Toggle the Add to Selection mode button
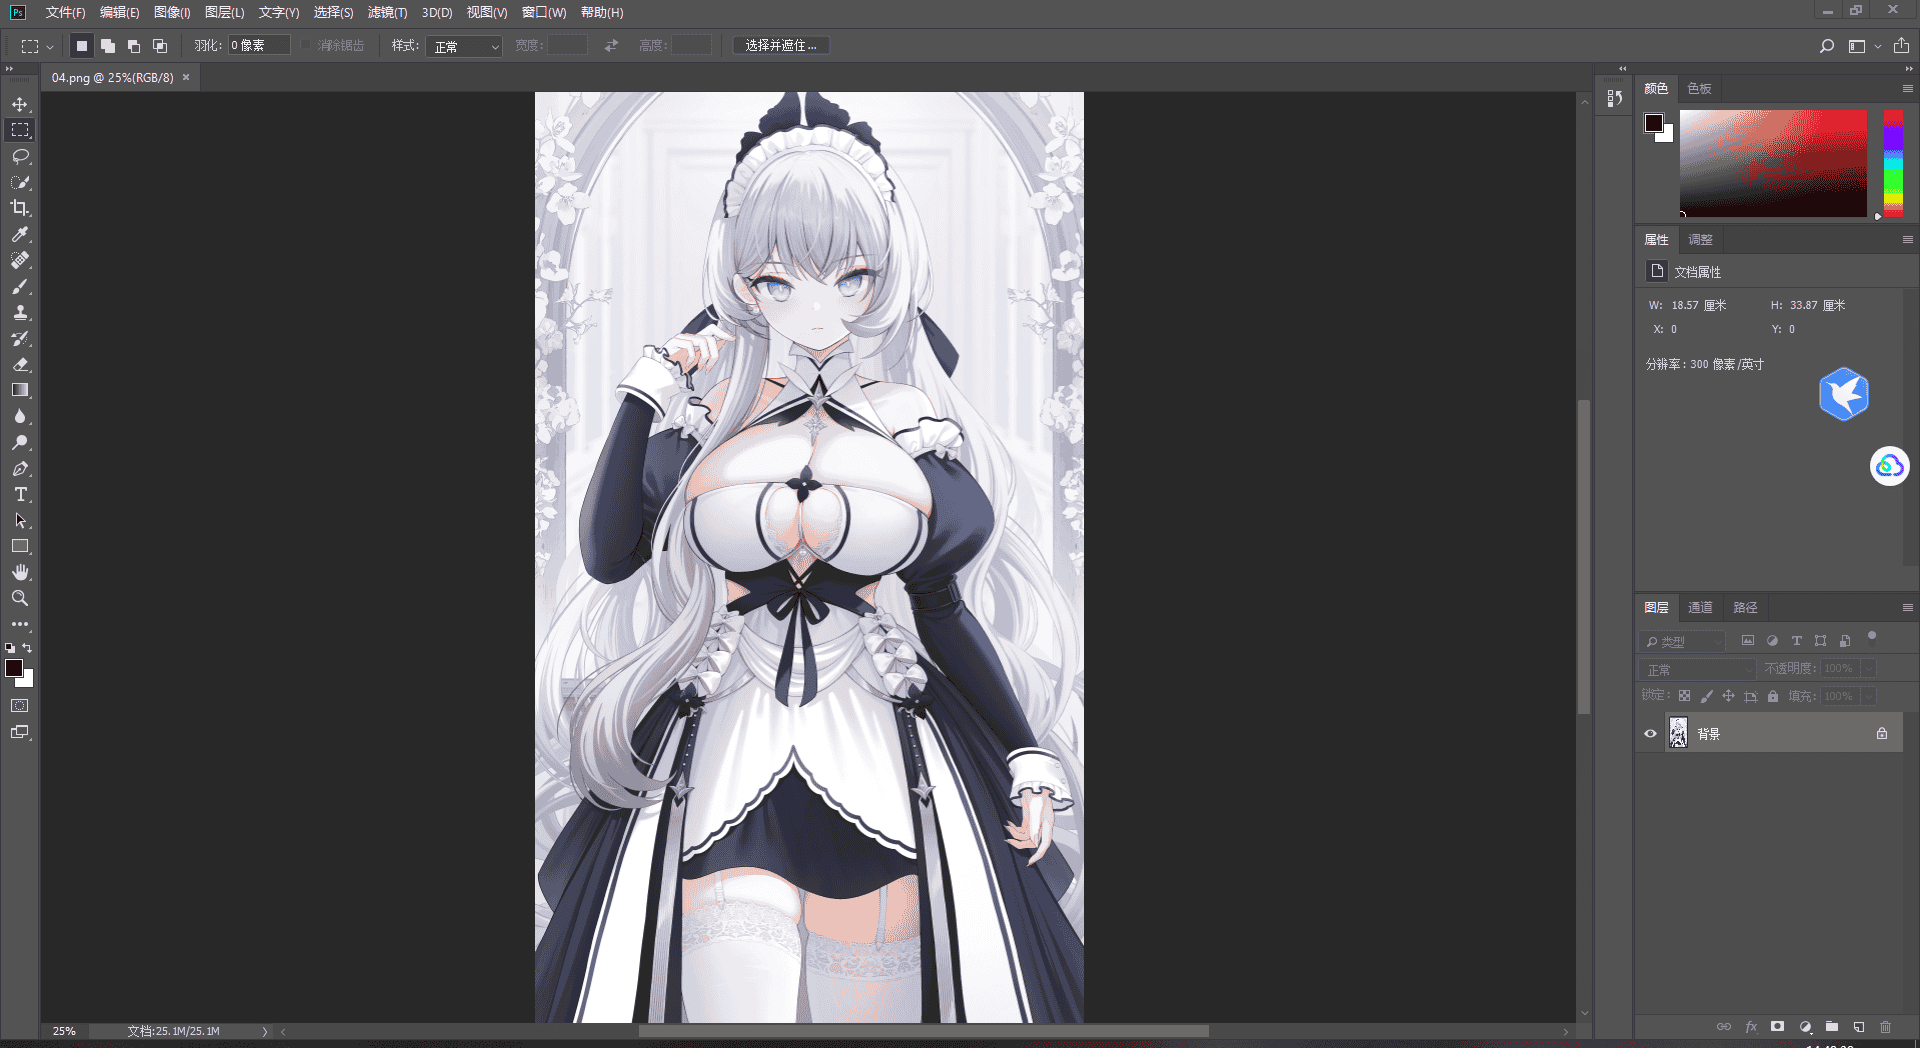The width and height of the screenshot is (1920, 1048). (108, 46)
